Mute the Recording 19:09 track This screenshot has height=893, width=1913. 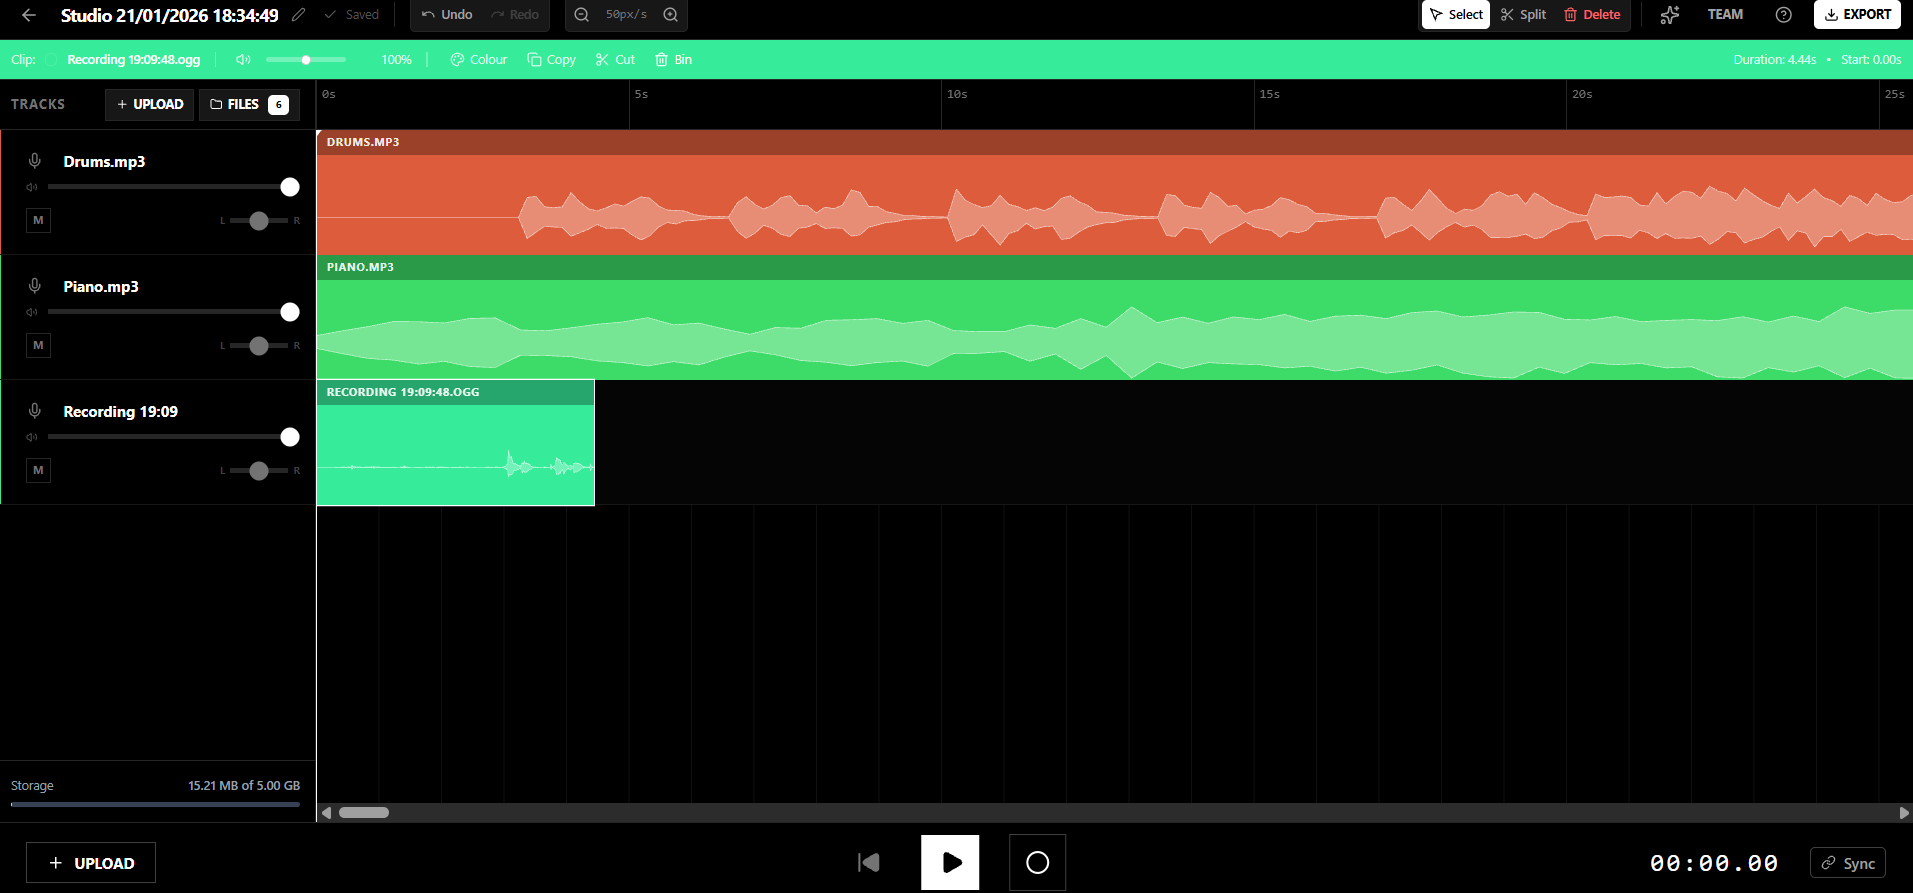pyautogui.click(x=38, y=470)
